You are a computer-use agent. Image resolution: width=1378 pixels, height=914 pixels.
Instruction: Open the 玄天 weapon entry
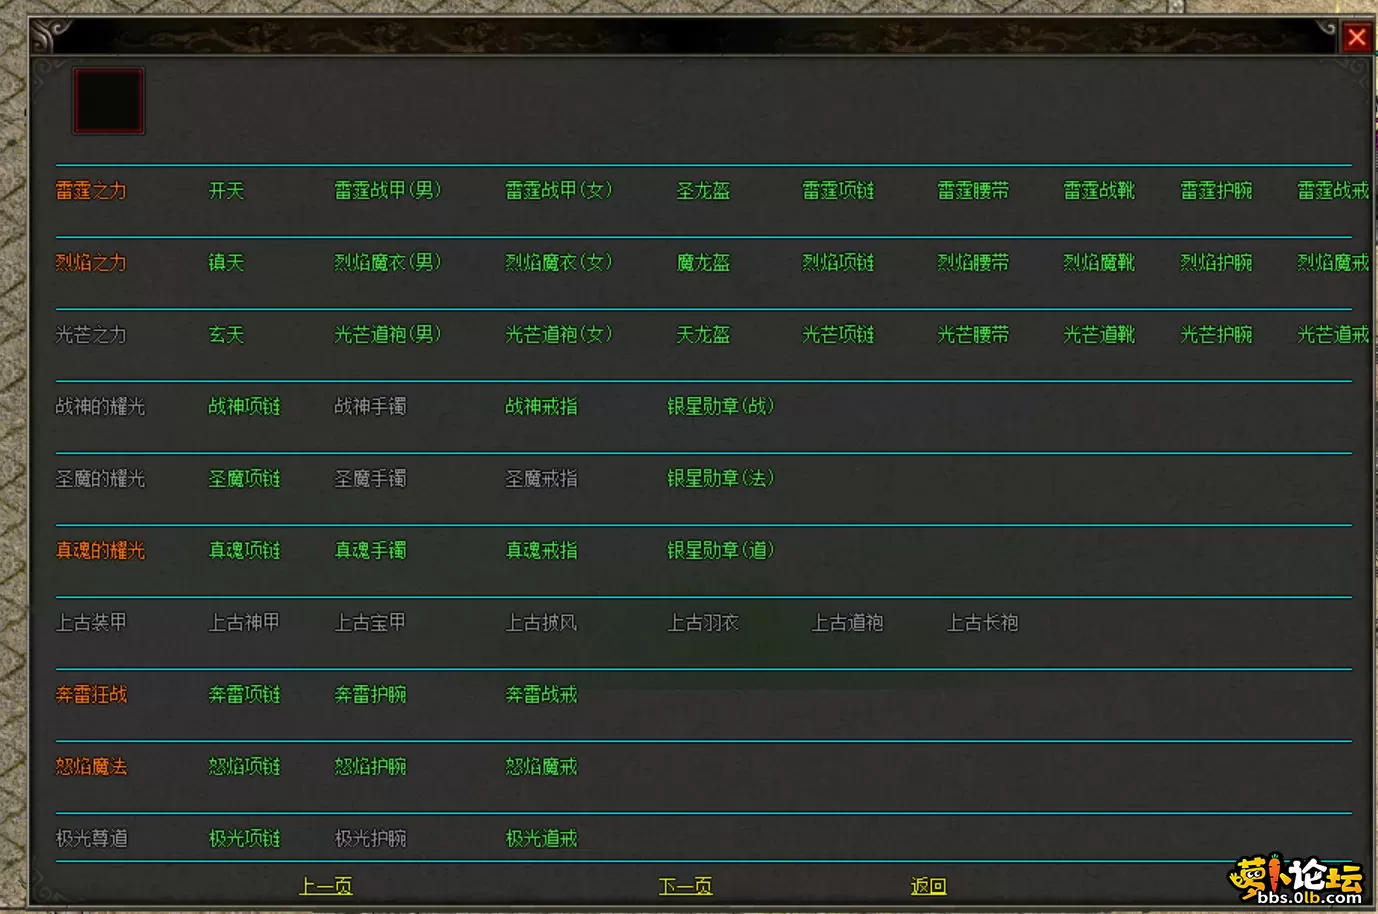226,334
